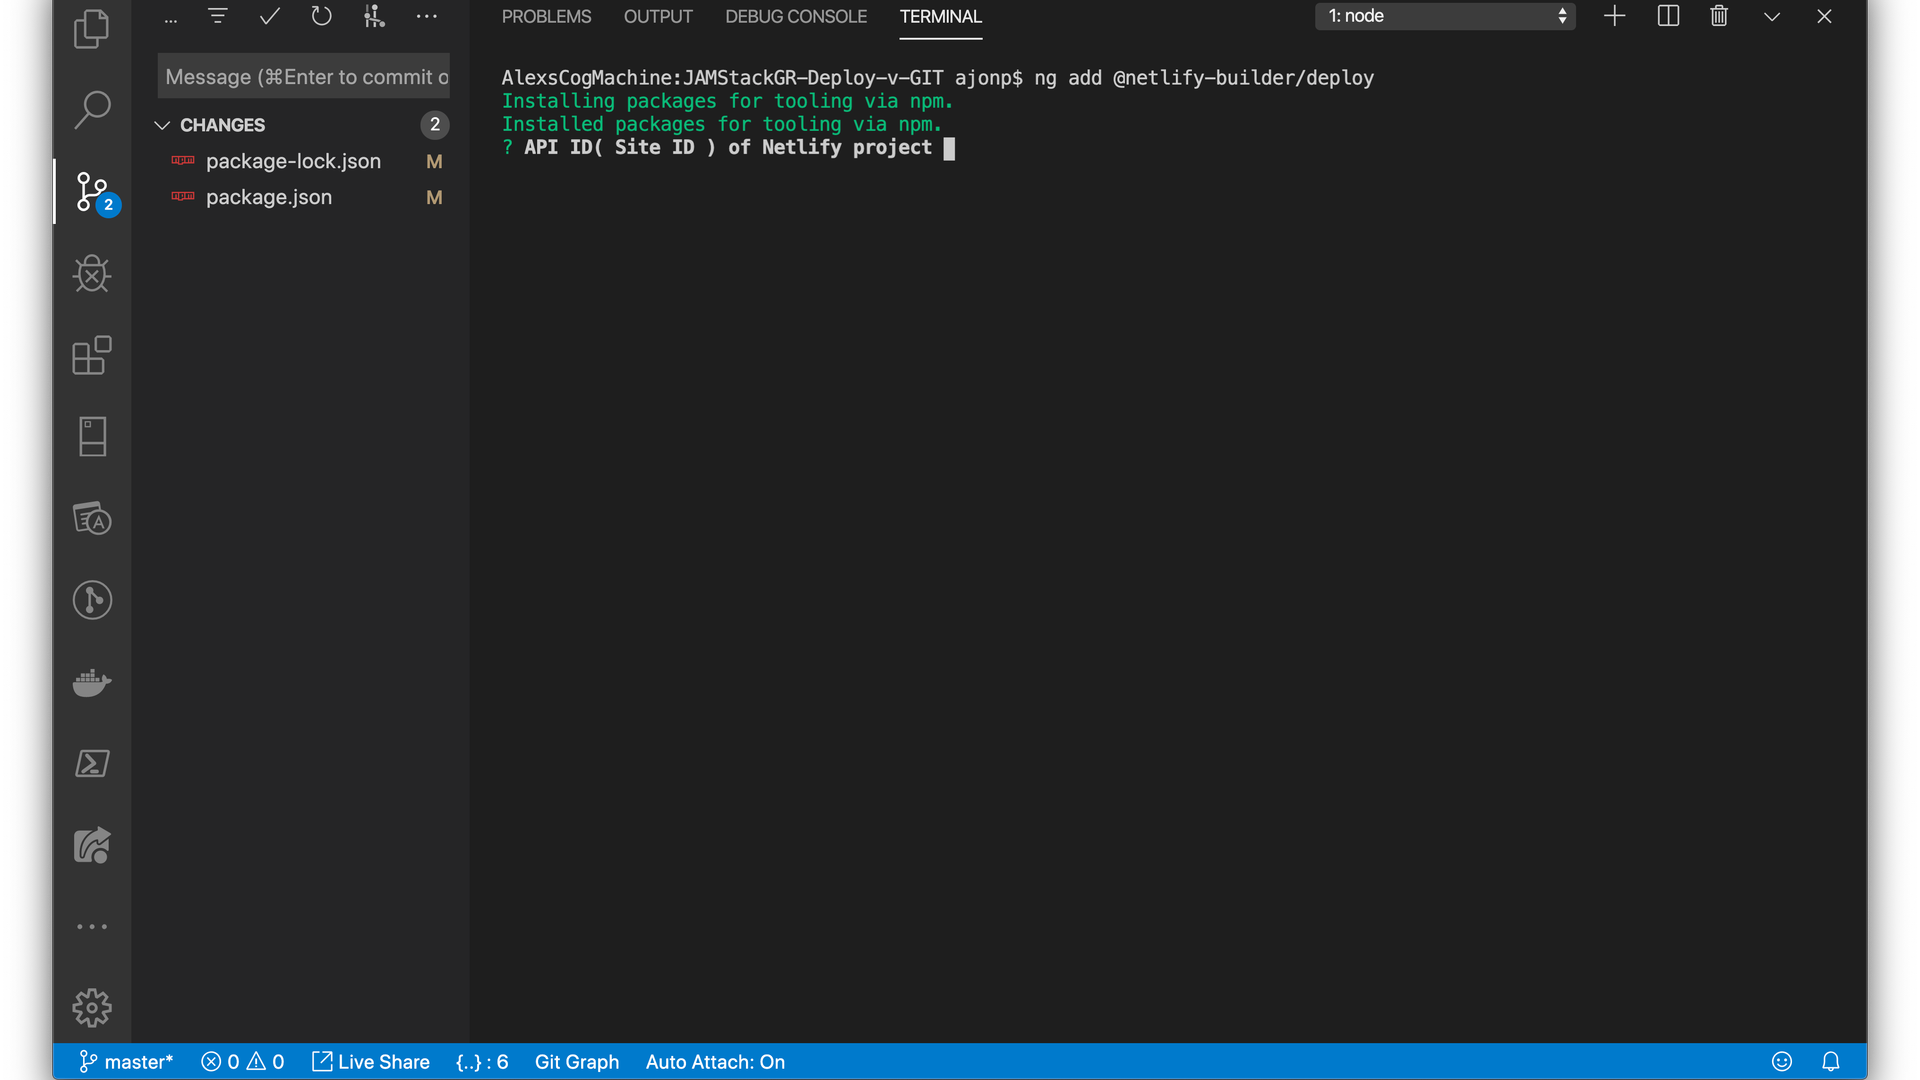Image resolution: width=1920 pixels, height=1080 pixels.
Task: Switch to the PROBLEMS tab
Action: pos(546,17)
